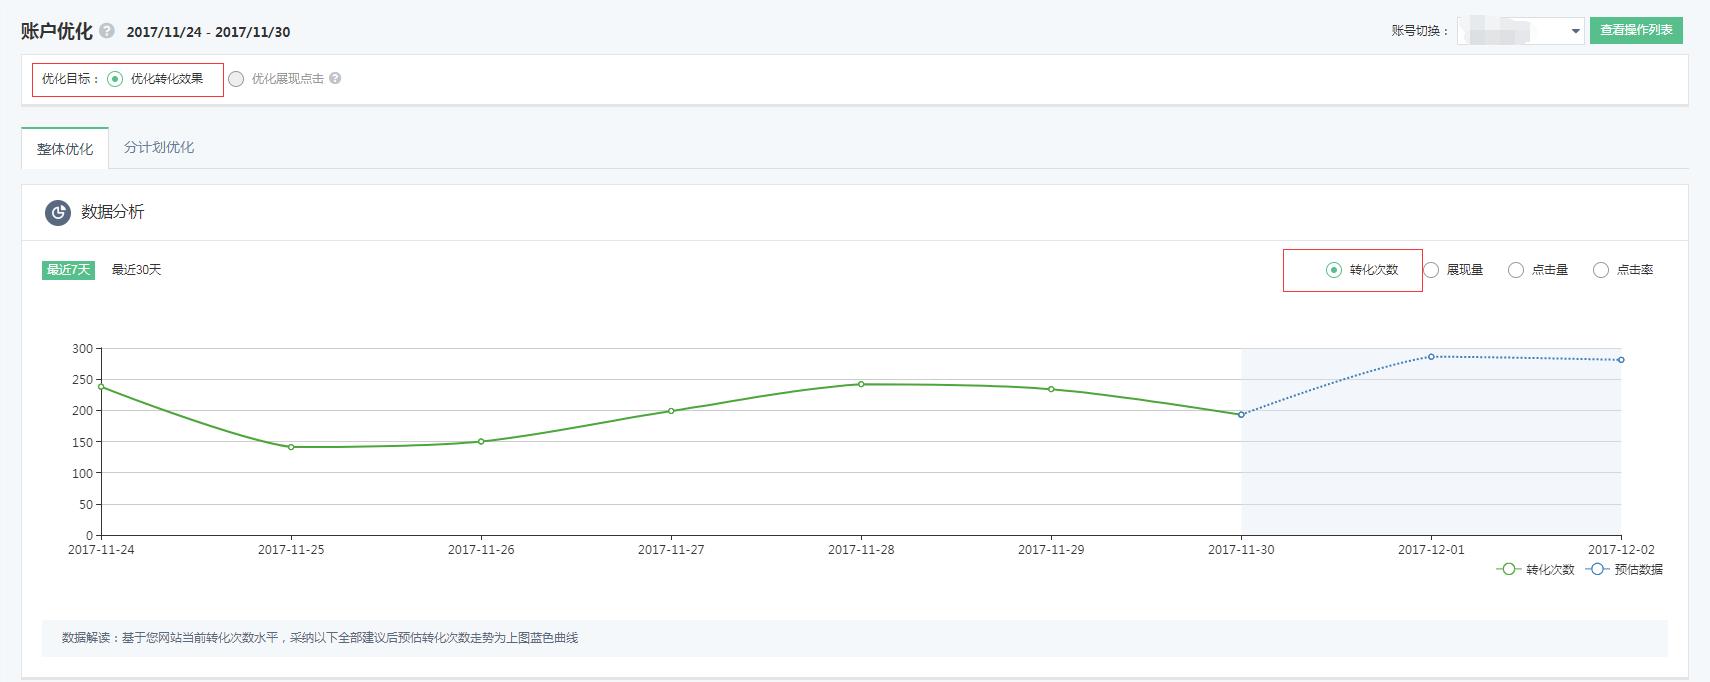The height and width of the screenshot is (682, 1710).
Task: Select the 优化转化效果 radio button
Action: click(115, 79)
